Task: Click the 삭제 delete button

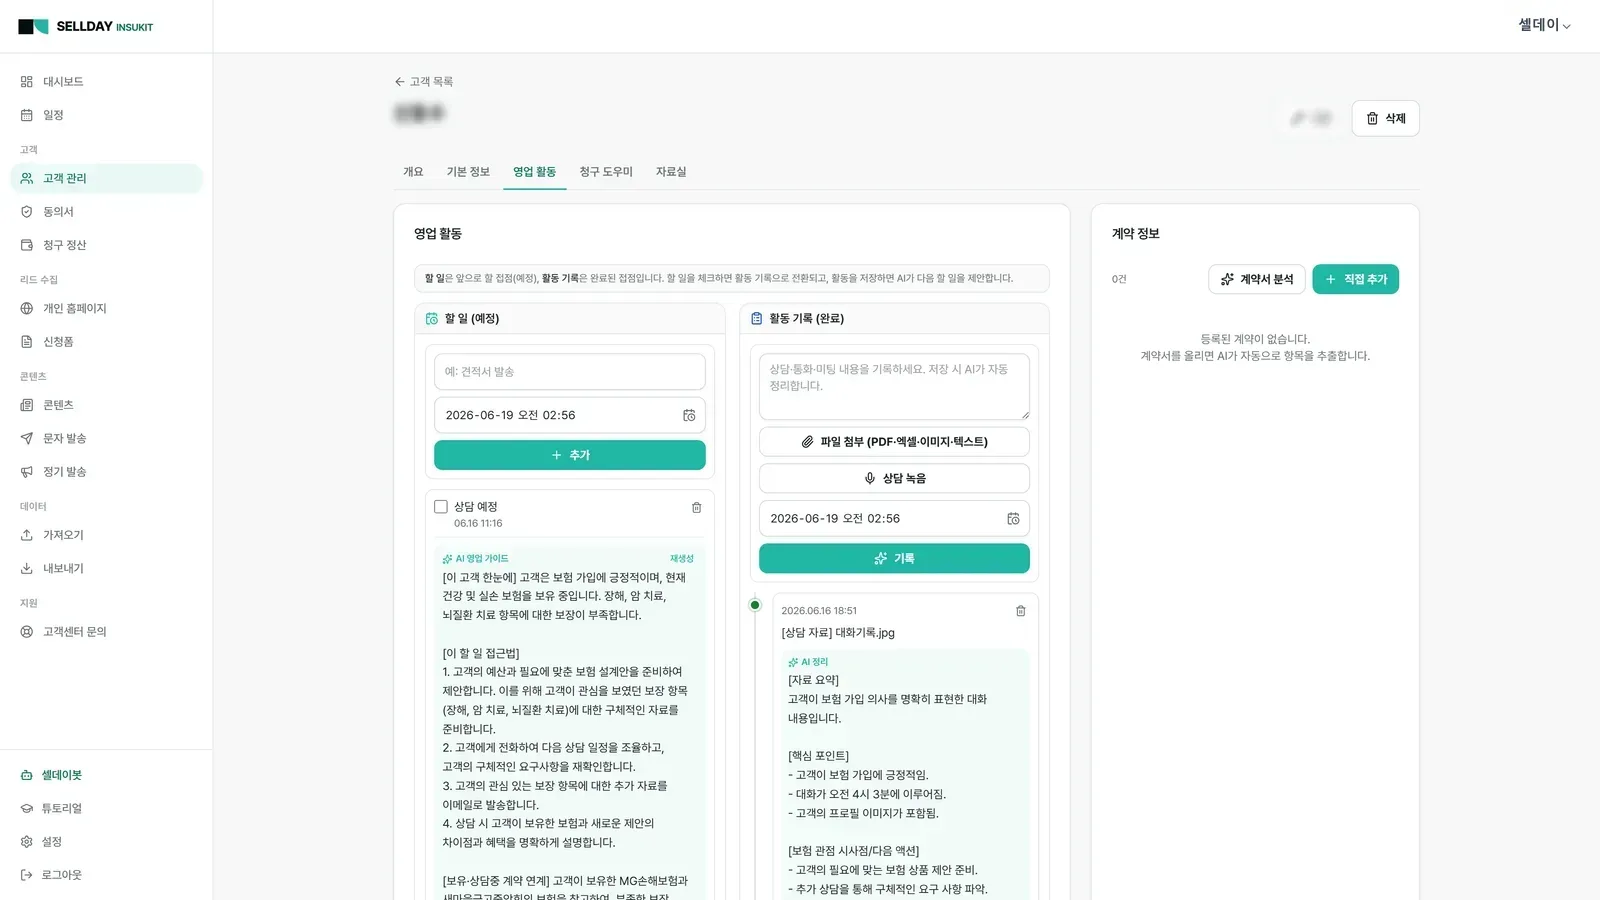Action: (x=1385, y=118)
